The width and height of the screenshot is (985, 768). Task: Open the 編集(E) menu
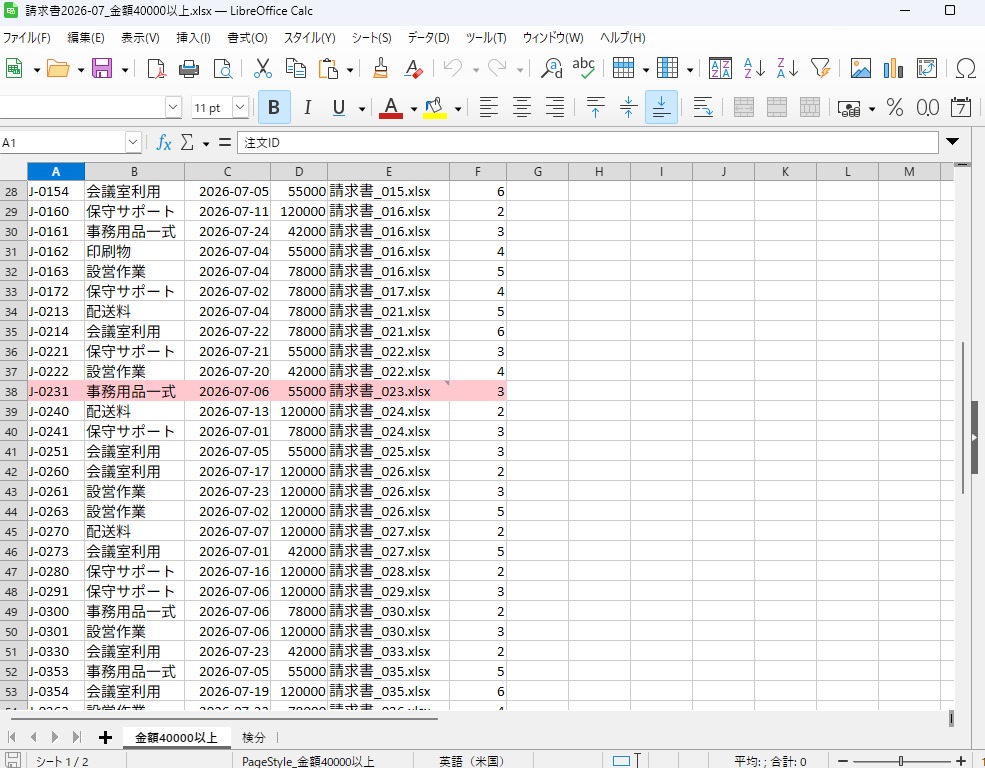click(86, 38)
